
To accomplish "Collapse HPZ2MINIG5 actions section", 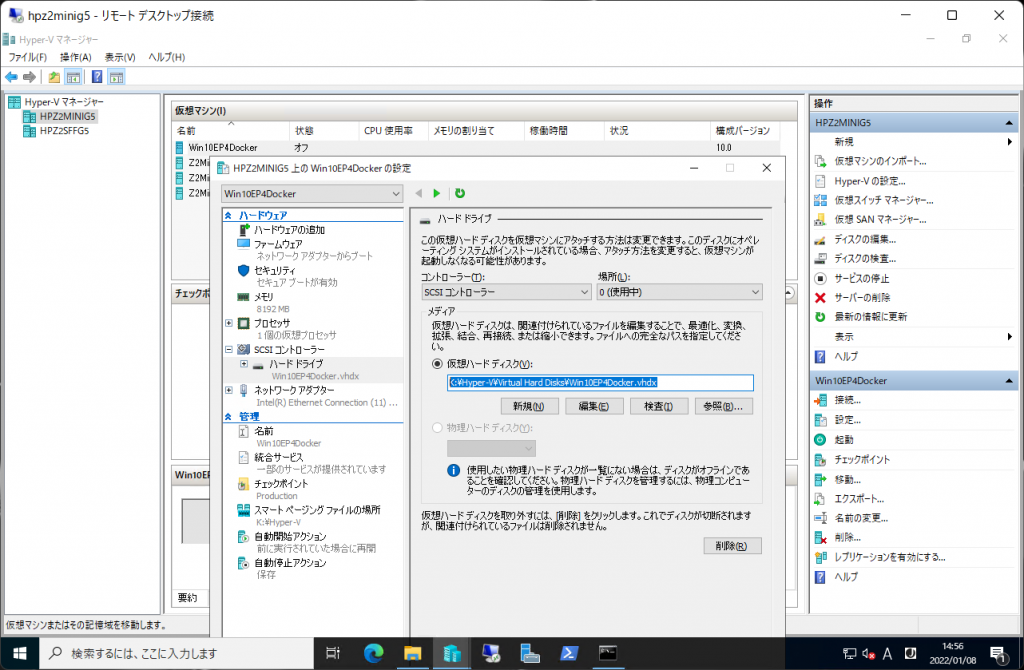I will (x=1008, y=123).
